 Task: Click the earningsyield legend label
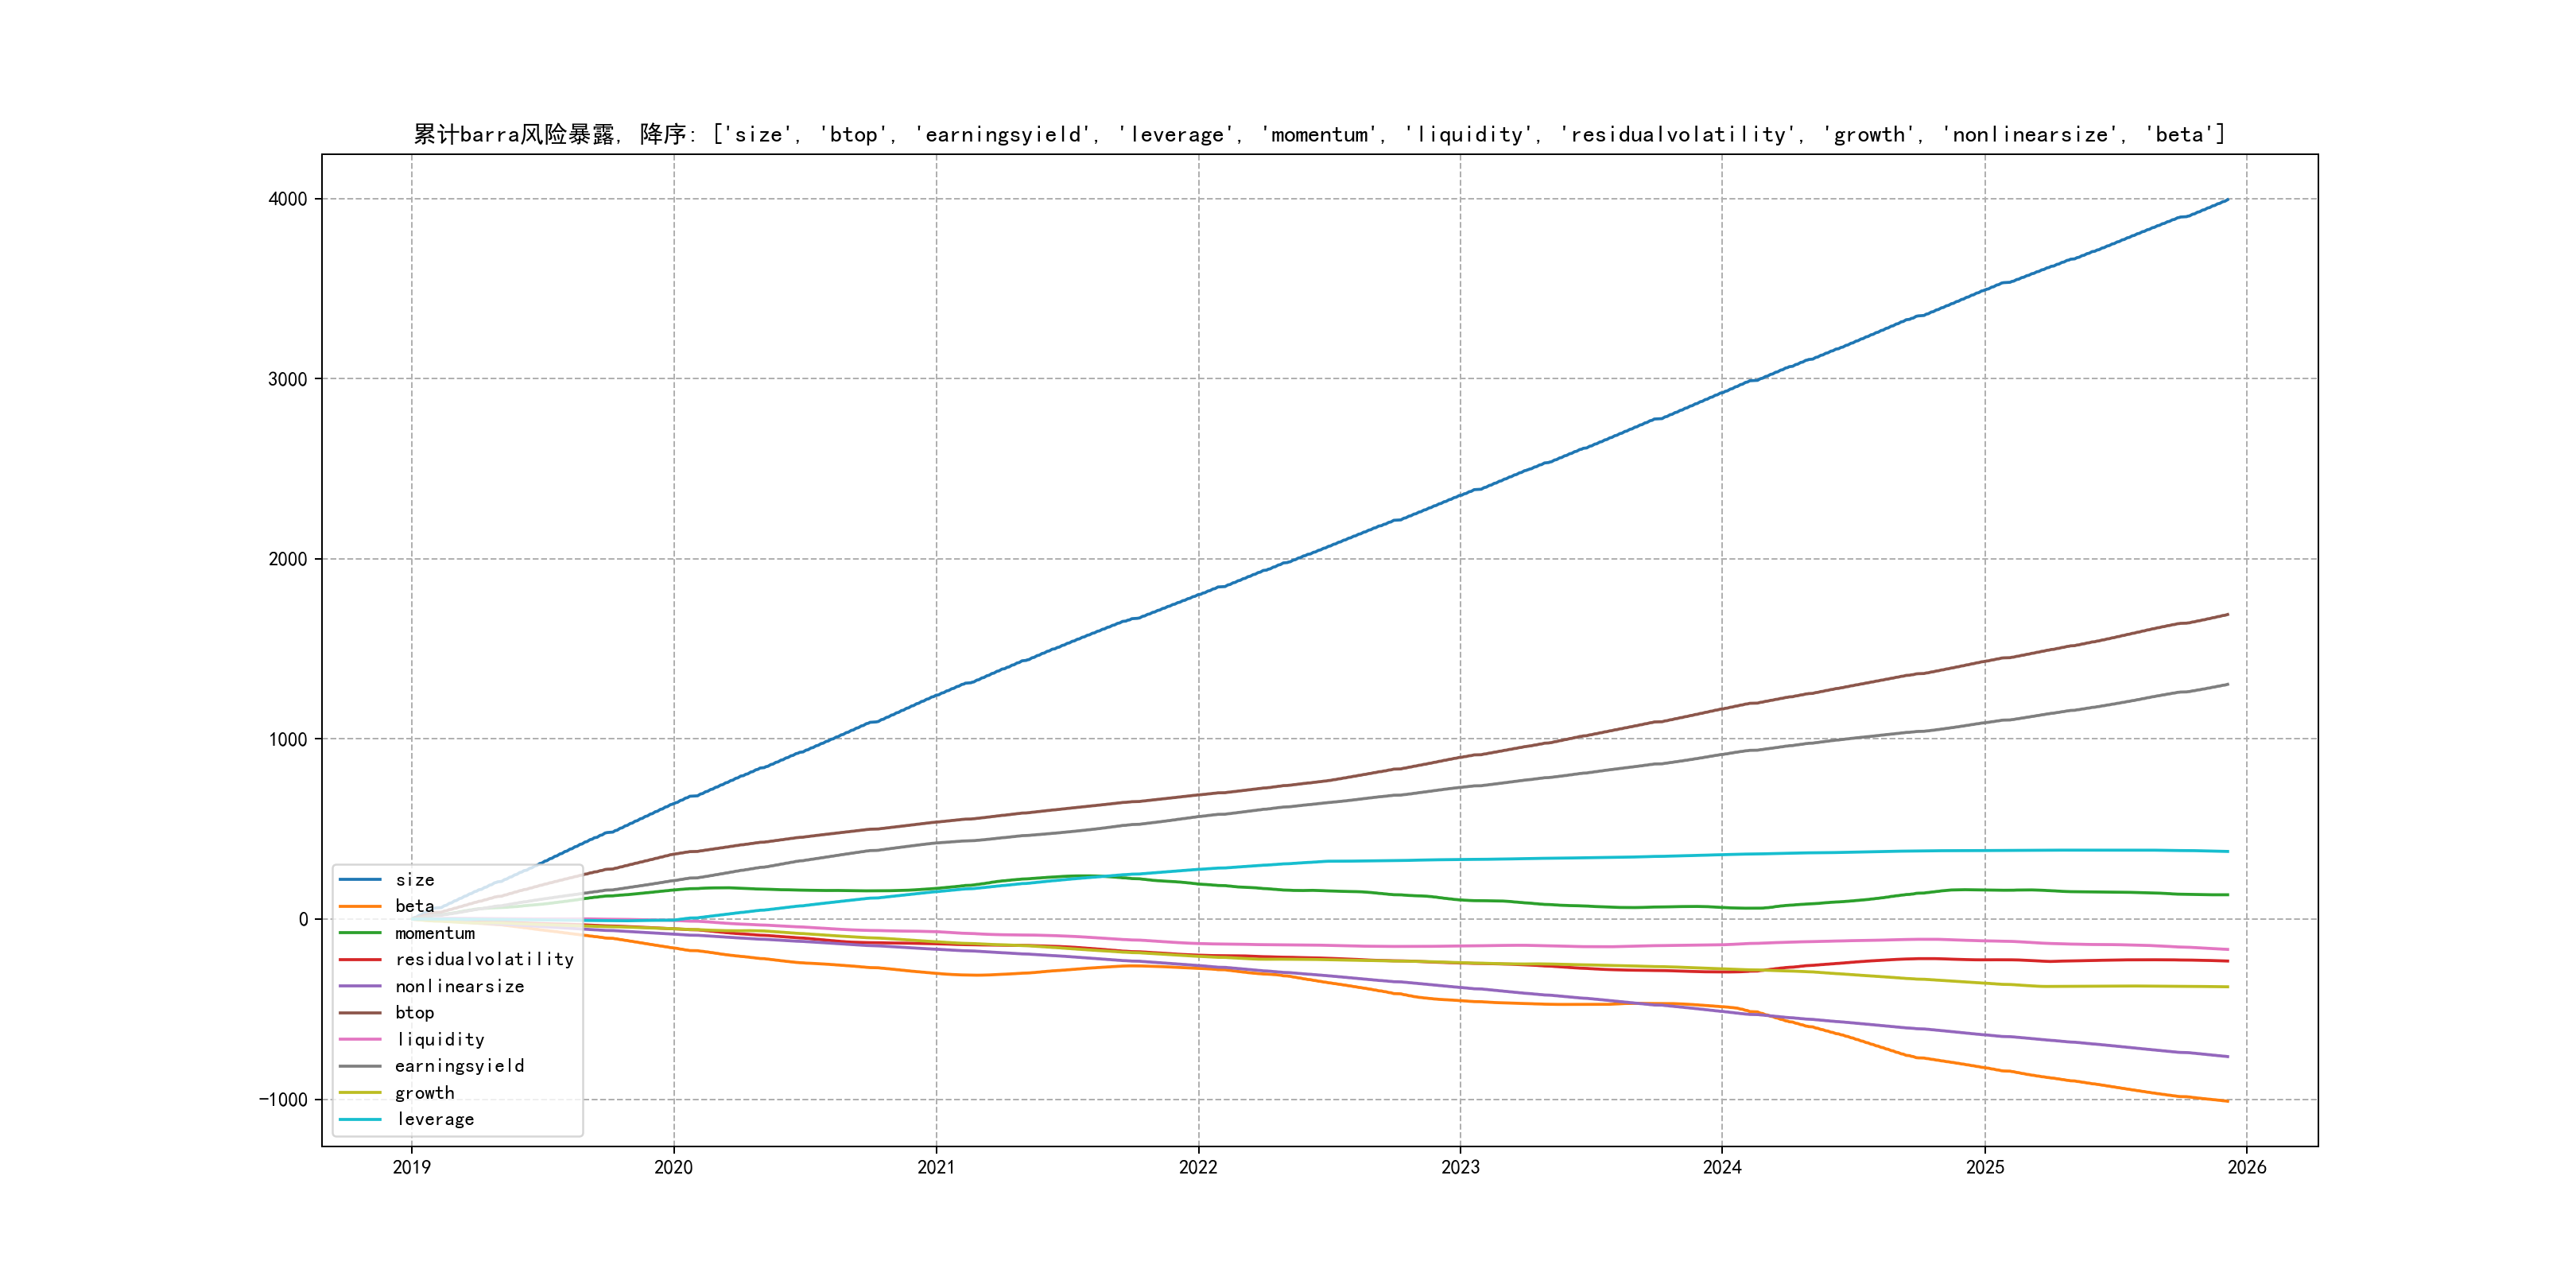click(459, 1066)
